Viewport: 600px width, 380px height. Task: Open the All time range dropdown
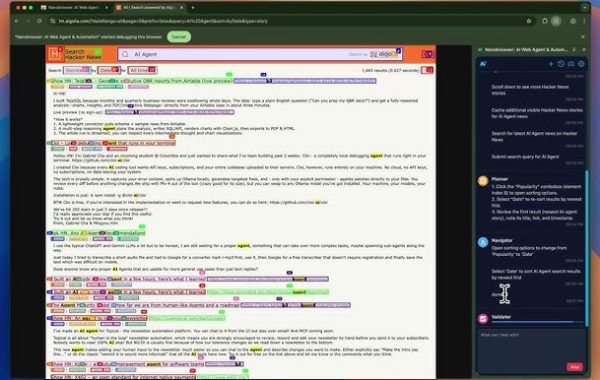pos(142,70)
